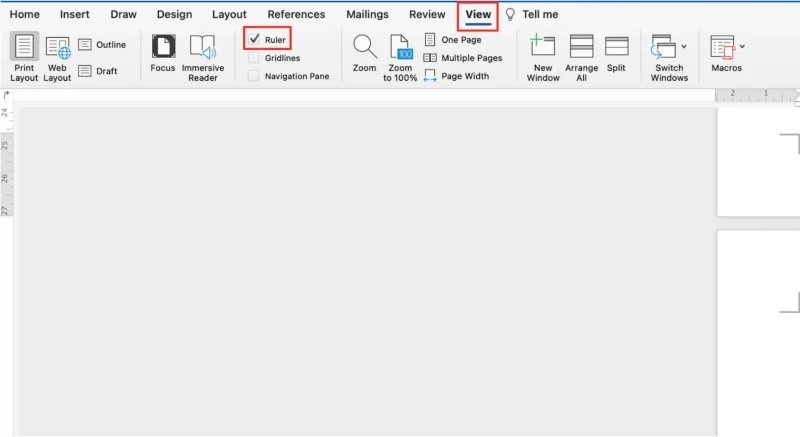Choose the Outline view

coord(102,45)
